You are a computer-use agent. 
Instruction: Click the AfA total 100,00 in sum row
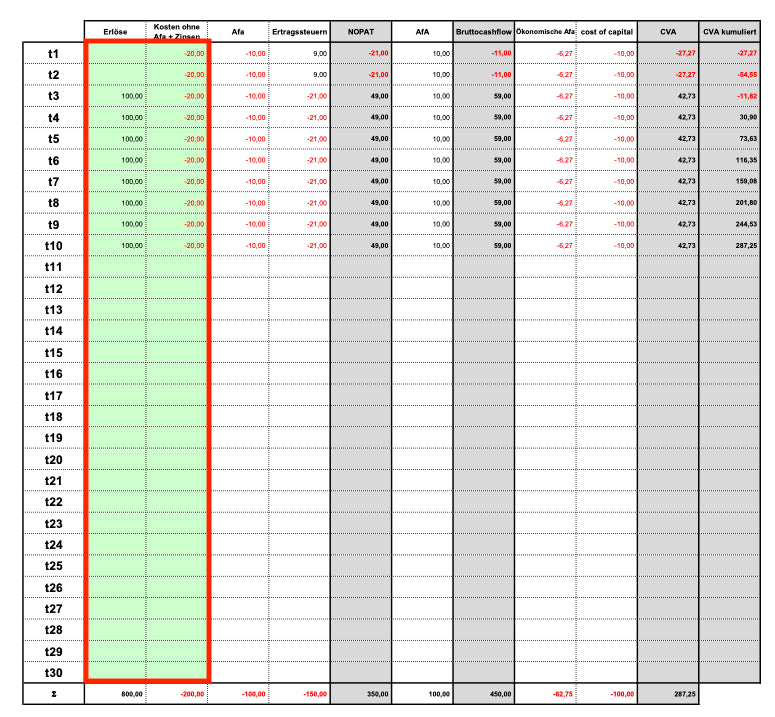(x=439, y=694)
